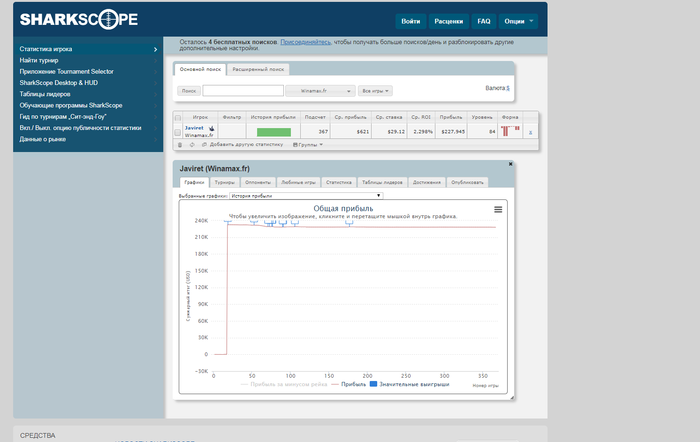Click the SharkScope logo
Image resolution: width=700 pixels, height=442 pixels.
point(79,19)
